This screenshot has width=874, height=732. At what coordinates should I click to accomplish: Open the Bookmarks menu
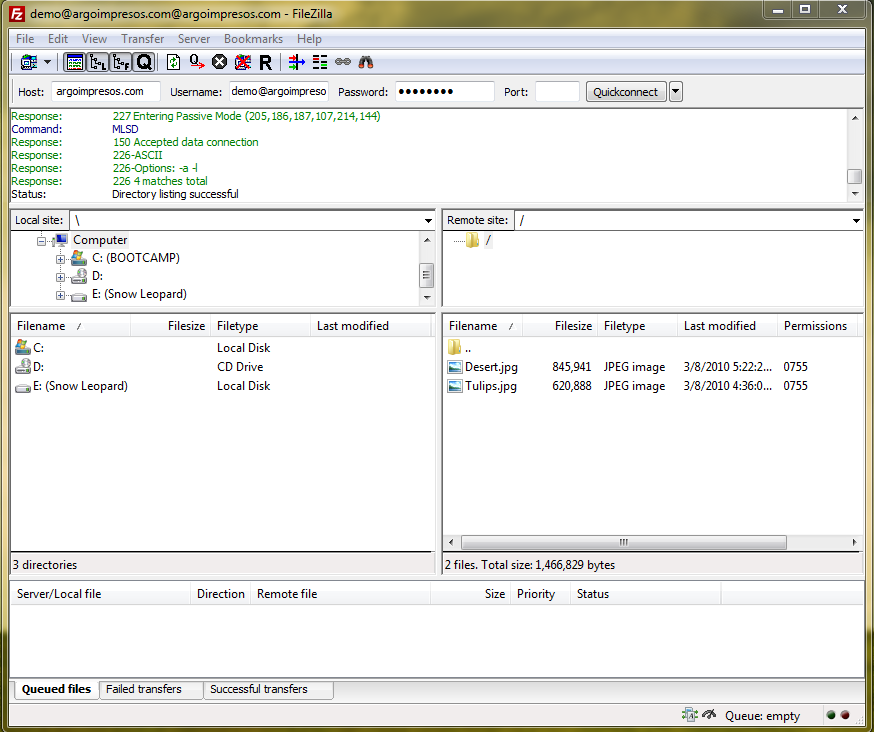click(254, 39)
